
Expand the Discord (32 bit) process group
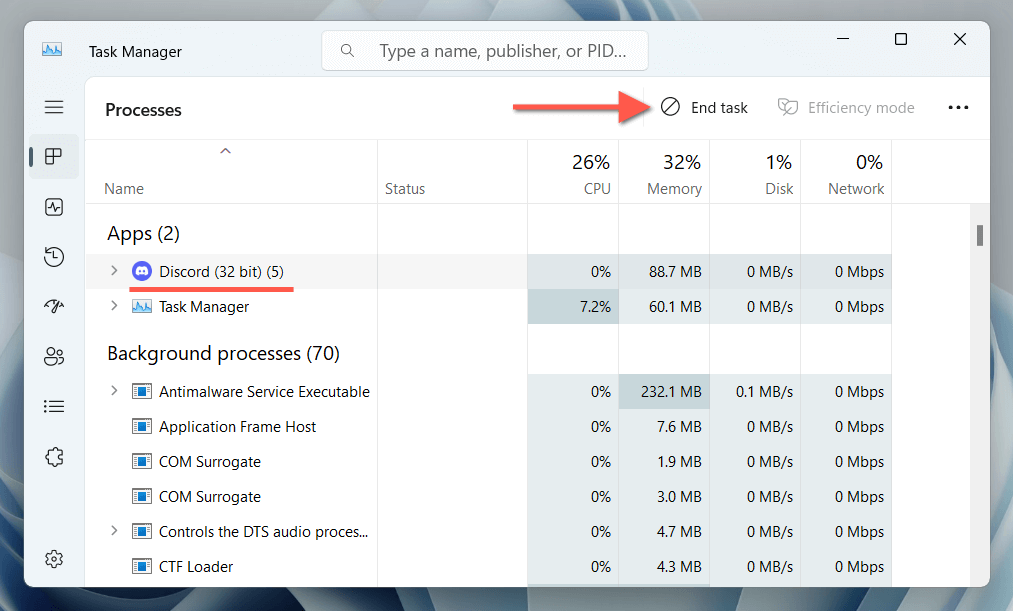(114, 271)
